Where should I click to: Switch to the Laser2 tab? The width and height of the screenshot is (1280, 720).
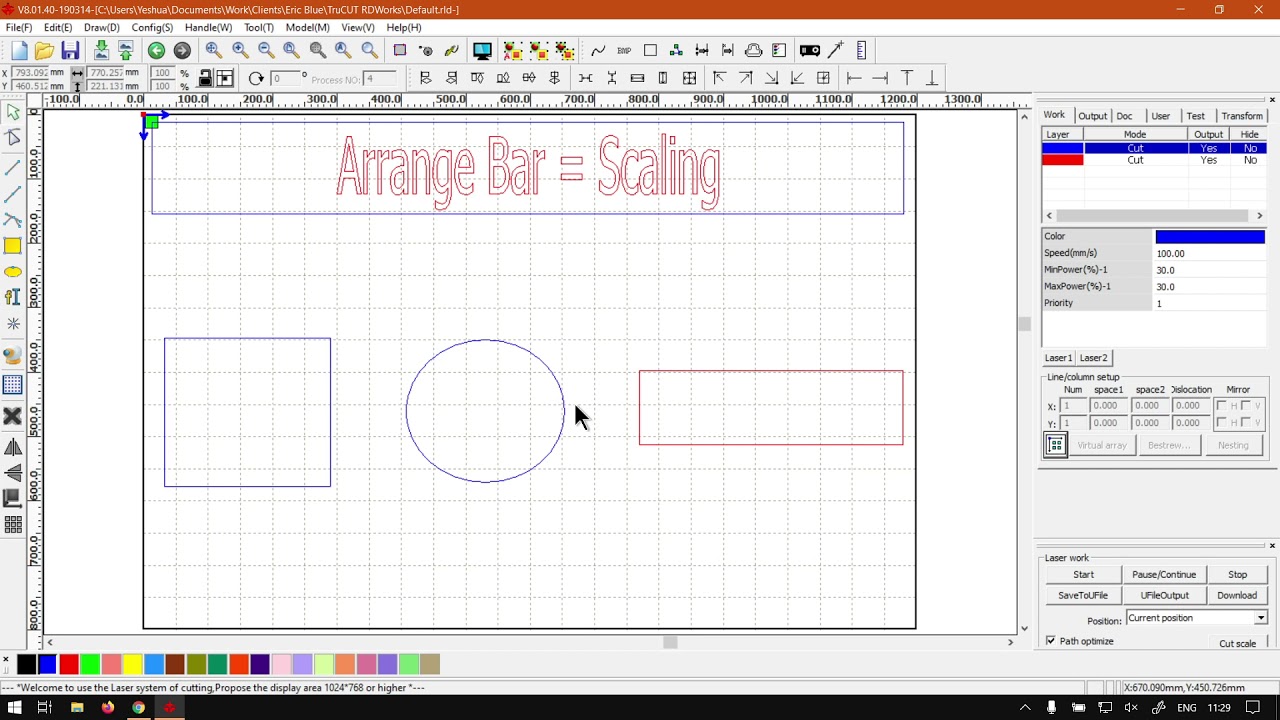1093,358
